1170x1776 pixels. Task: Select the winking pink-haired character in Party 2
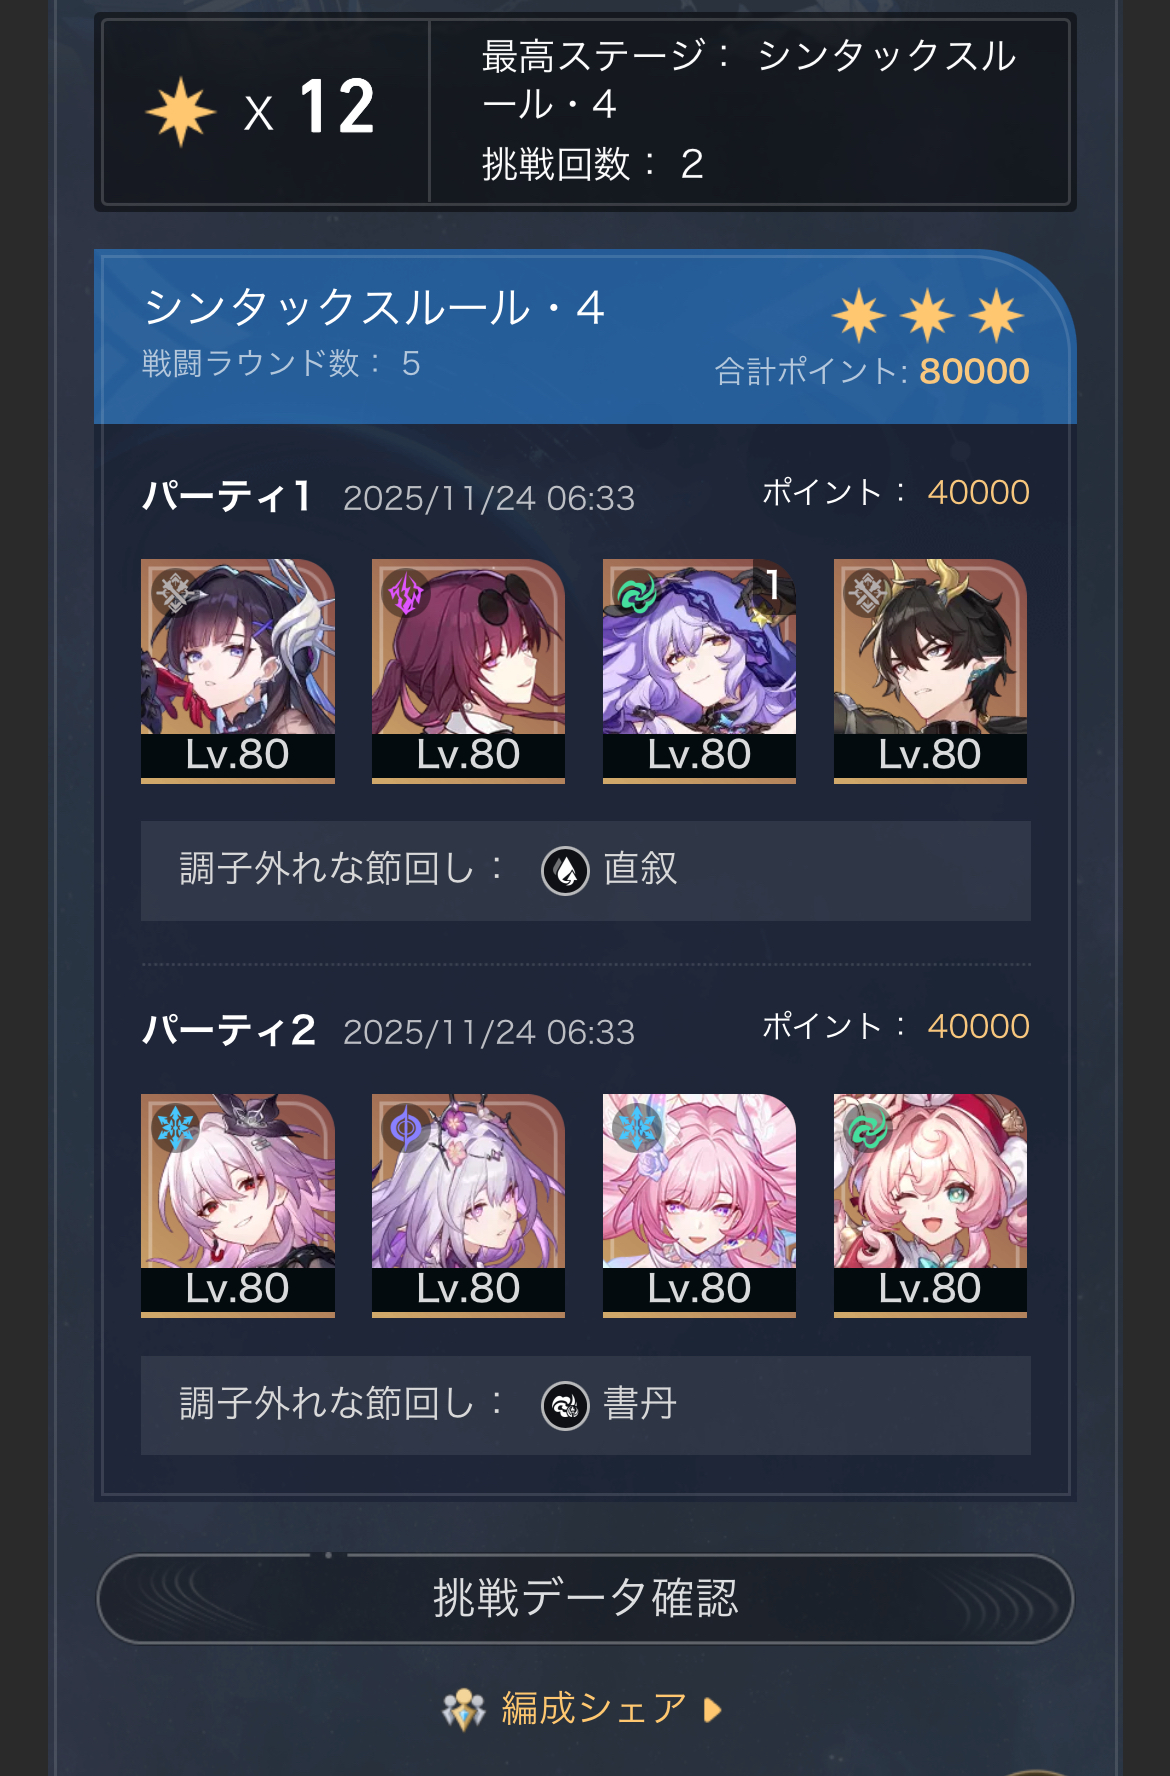click(930, 1205)
